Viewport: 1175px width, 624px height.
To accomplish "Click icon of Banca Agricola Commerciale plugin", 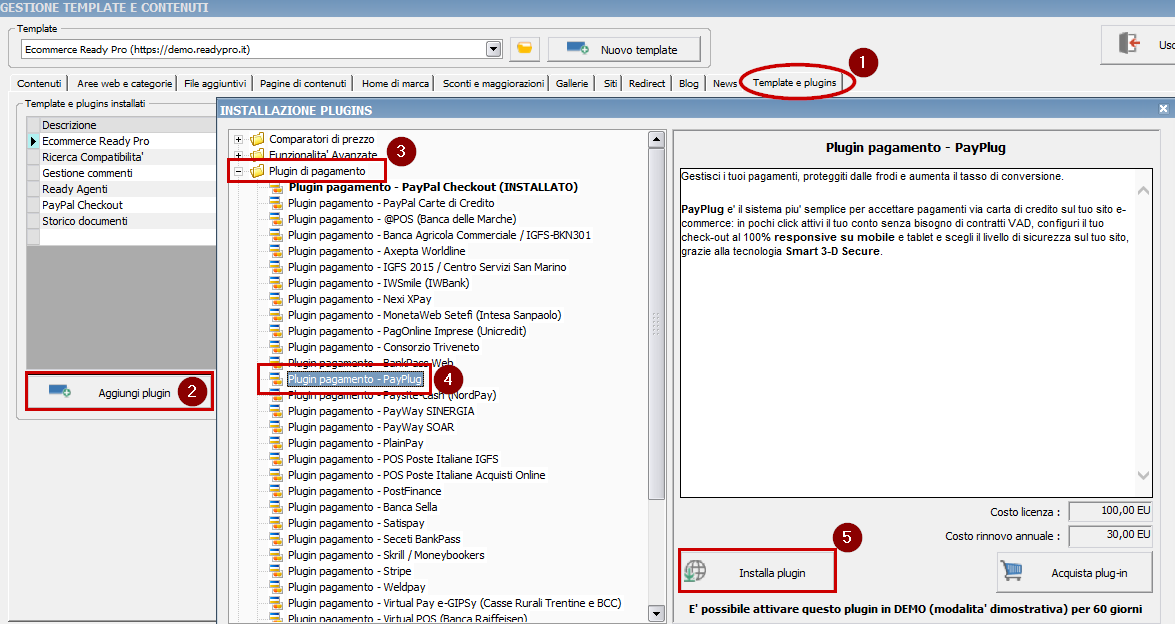I will tap(276, 235).
